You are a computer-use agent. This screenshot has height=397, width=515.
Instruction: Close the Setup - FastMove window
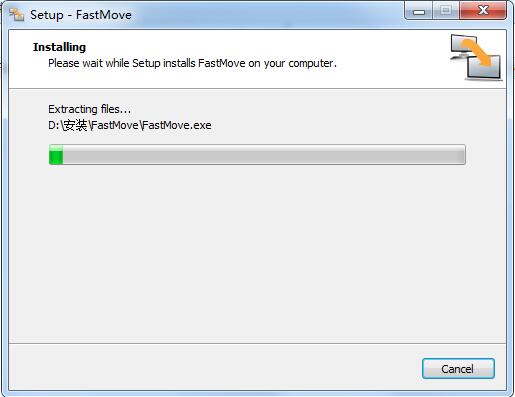tap(483, 11)
